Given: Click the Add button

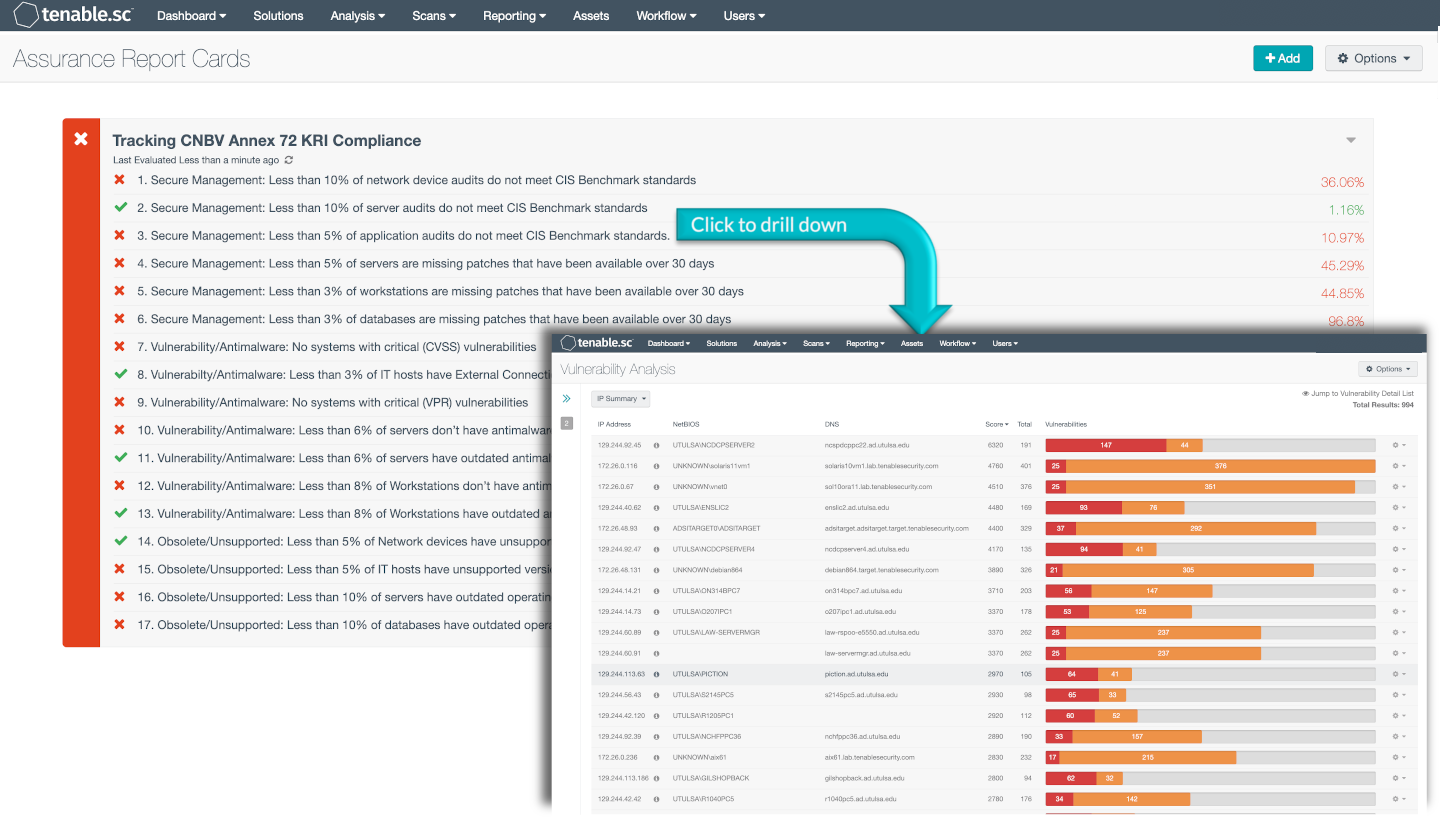Looking at the screenshot, I should (x=1283, y=58).
